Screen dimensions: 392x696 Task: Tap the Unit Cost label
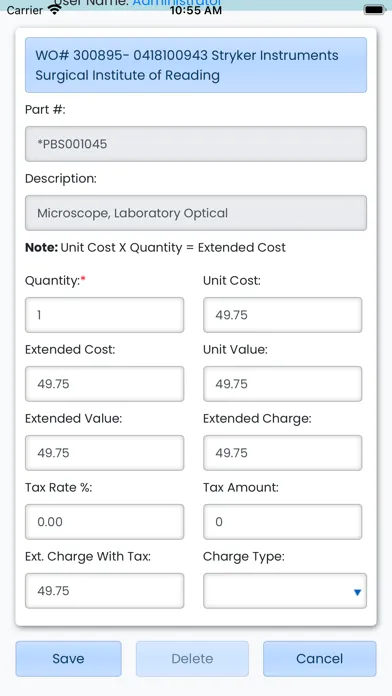pos(232,281)
